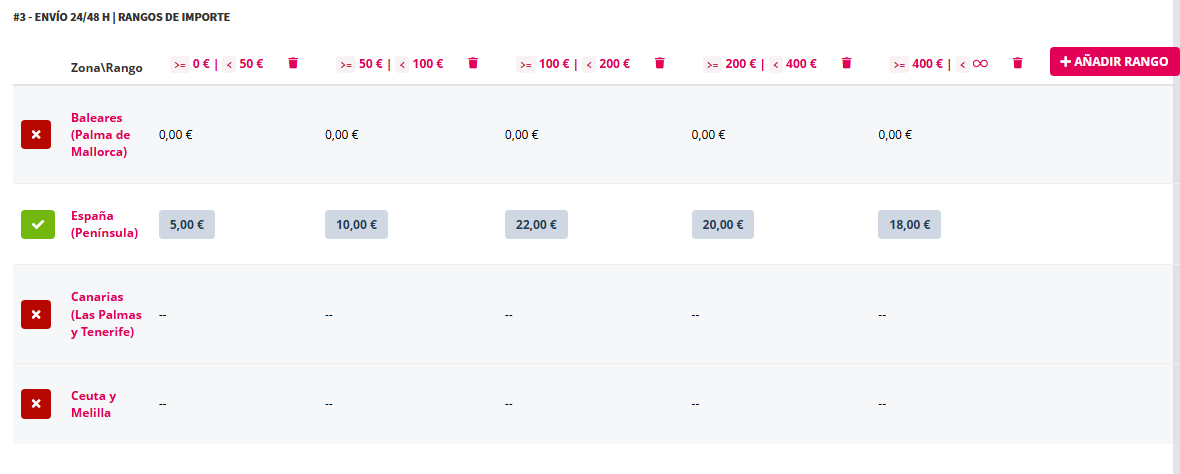Delete the 0 € to 50 € range
Viewport: 1180px width, 474px height.
pos(293,63)
